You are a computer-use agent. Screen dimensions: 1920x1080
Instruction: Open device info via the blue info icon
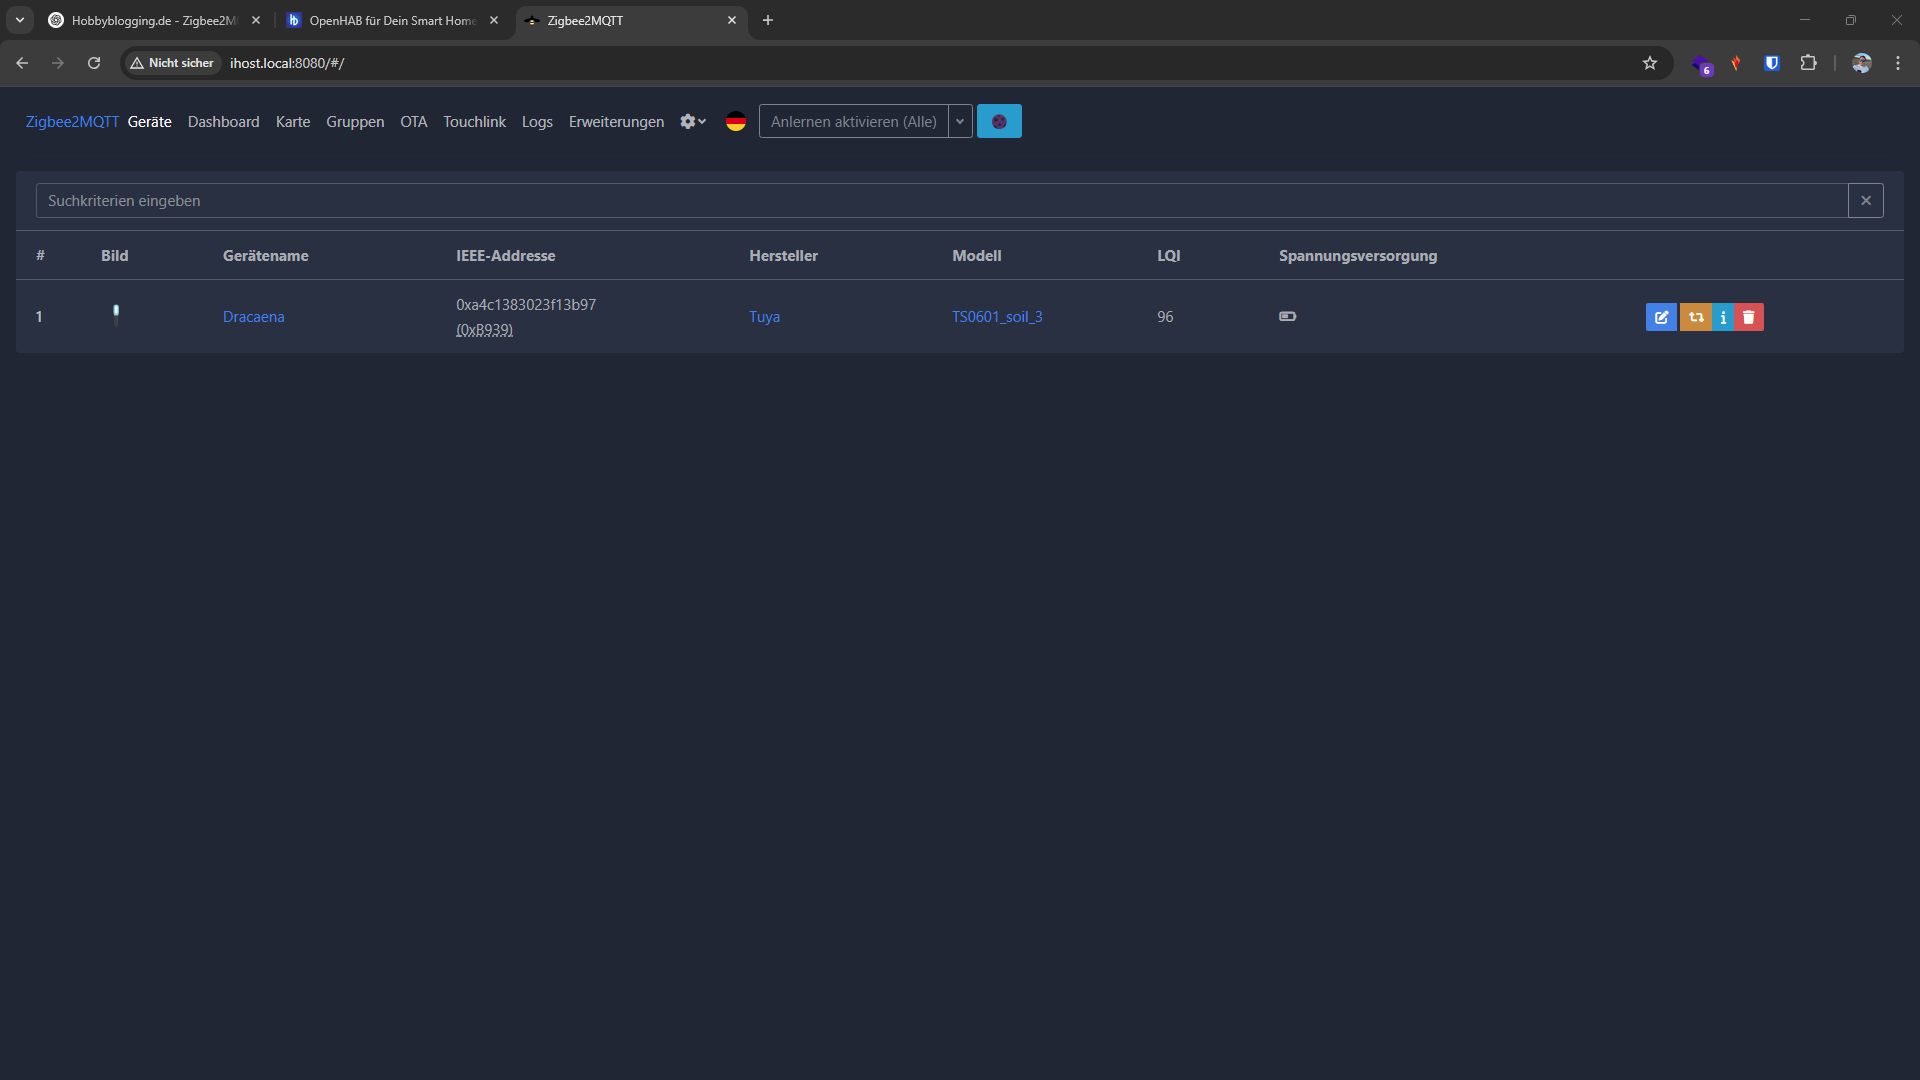tap(1724, 317)
